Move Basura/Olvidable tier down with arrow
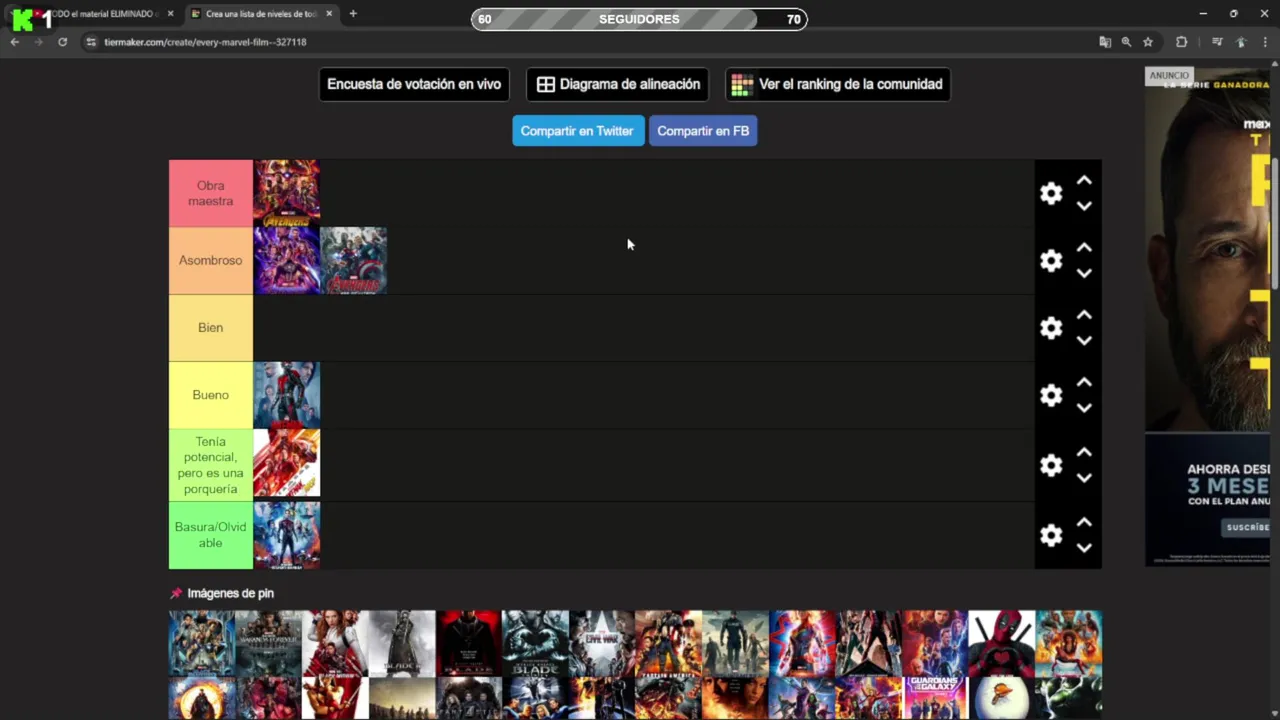Viewport: 1280px width, 720px height. point(1084,548)
